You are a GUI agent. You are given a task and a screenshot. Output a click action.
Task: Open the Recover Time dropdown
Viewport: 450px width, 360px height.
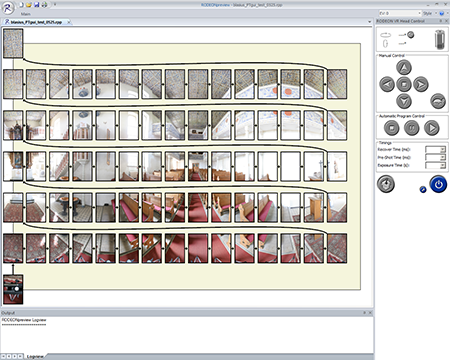(443, 150)
